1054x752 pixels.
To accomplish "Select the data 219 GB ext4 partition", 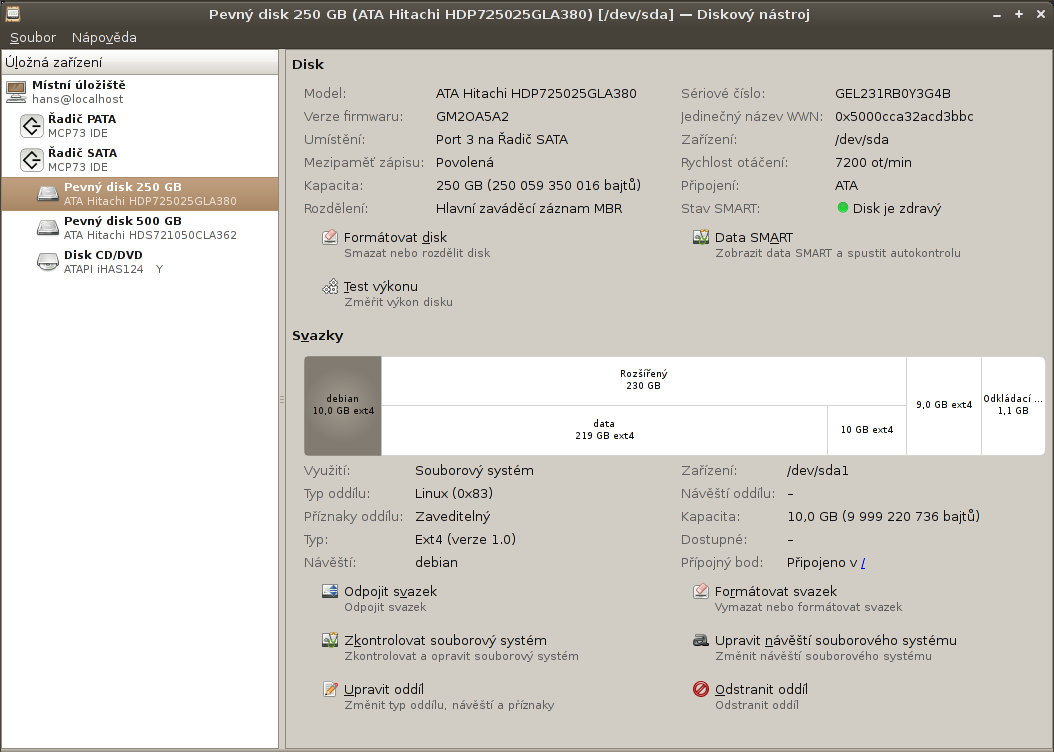I will click(603, 430).
